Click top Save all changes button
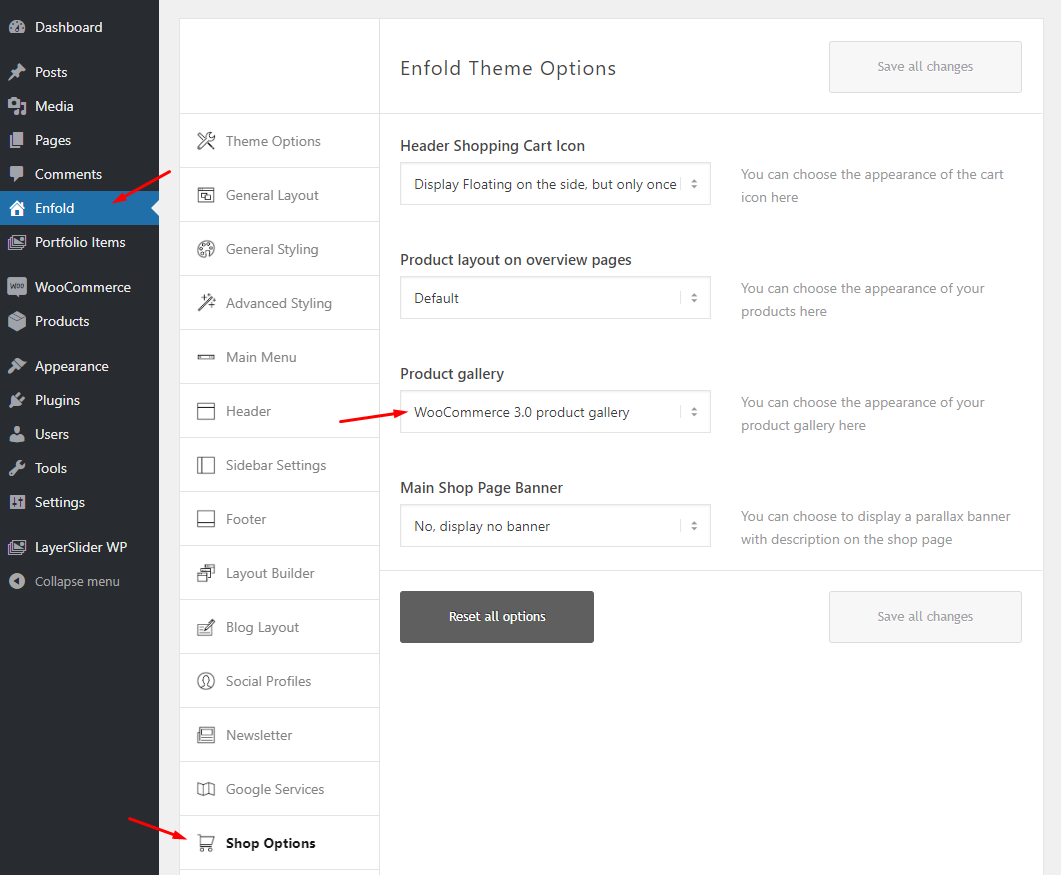This screenshot has width=1061, height=875. coord(925,67)
